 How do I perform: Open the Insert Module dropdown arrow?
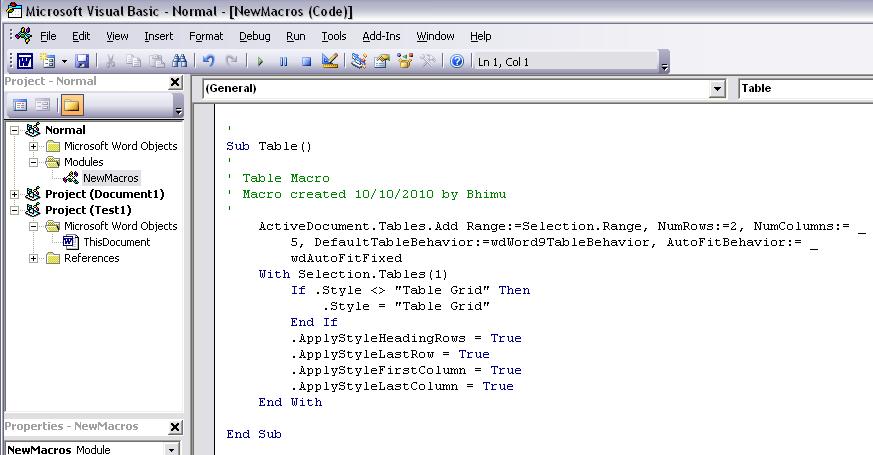coord(65,61)
